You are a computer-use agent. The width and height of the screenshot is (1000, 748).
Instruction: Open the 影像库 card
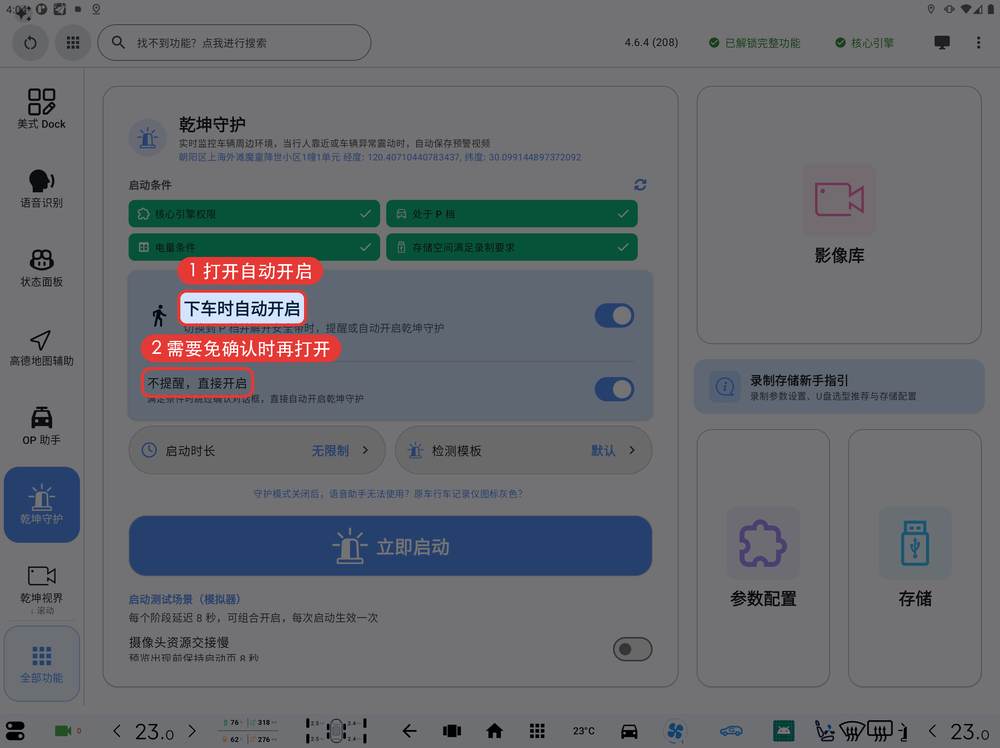click(839, 215)
